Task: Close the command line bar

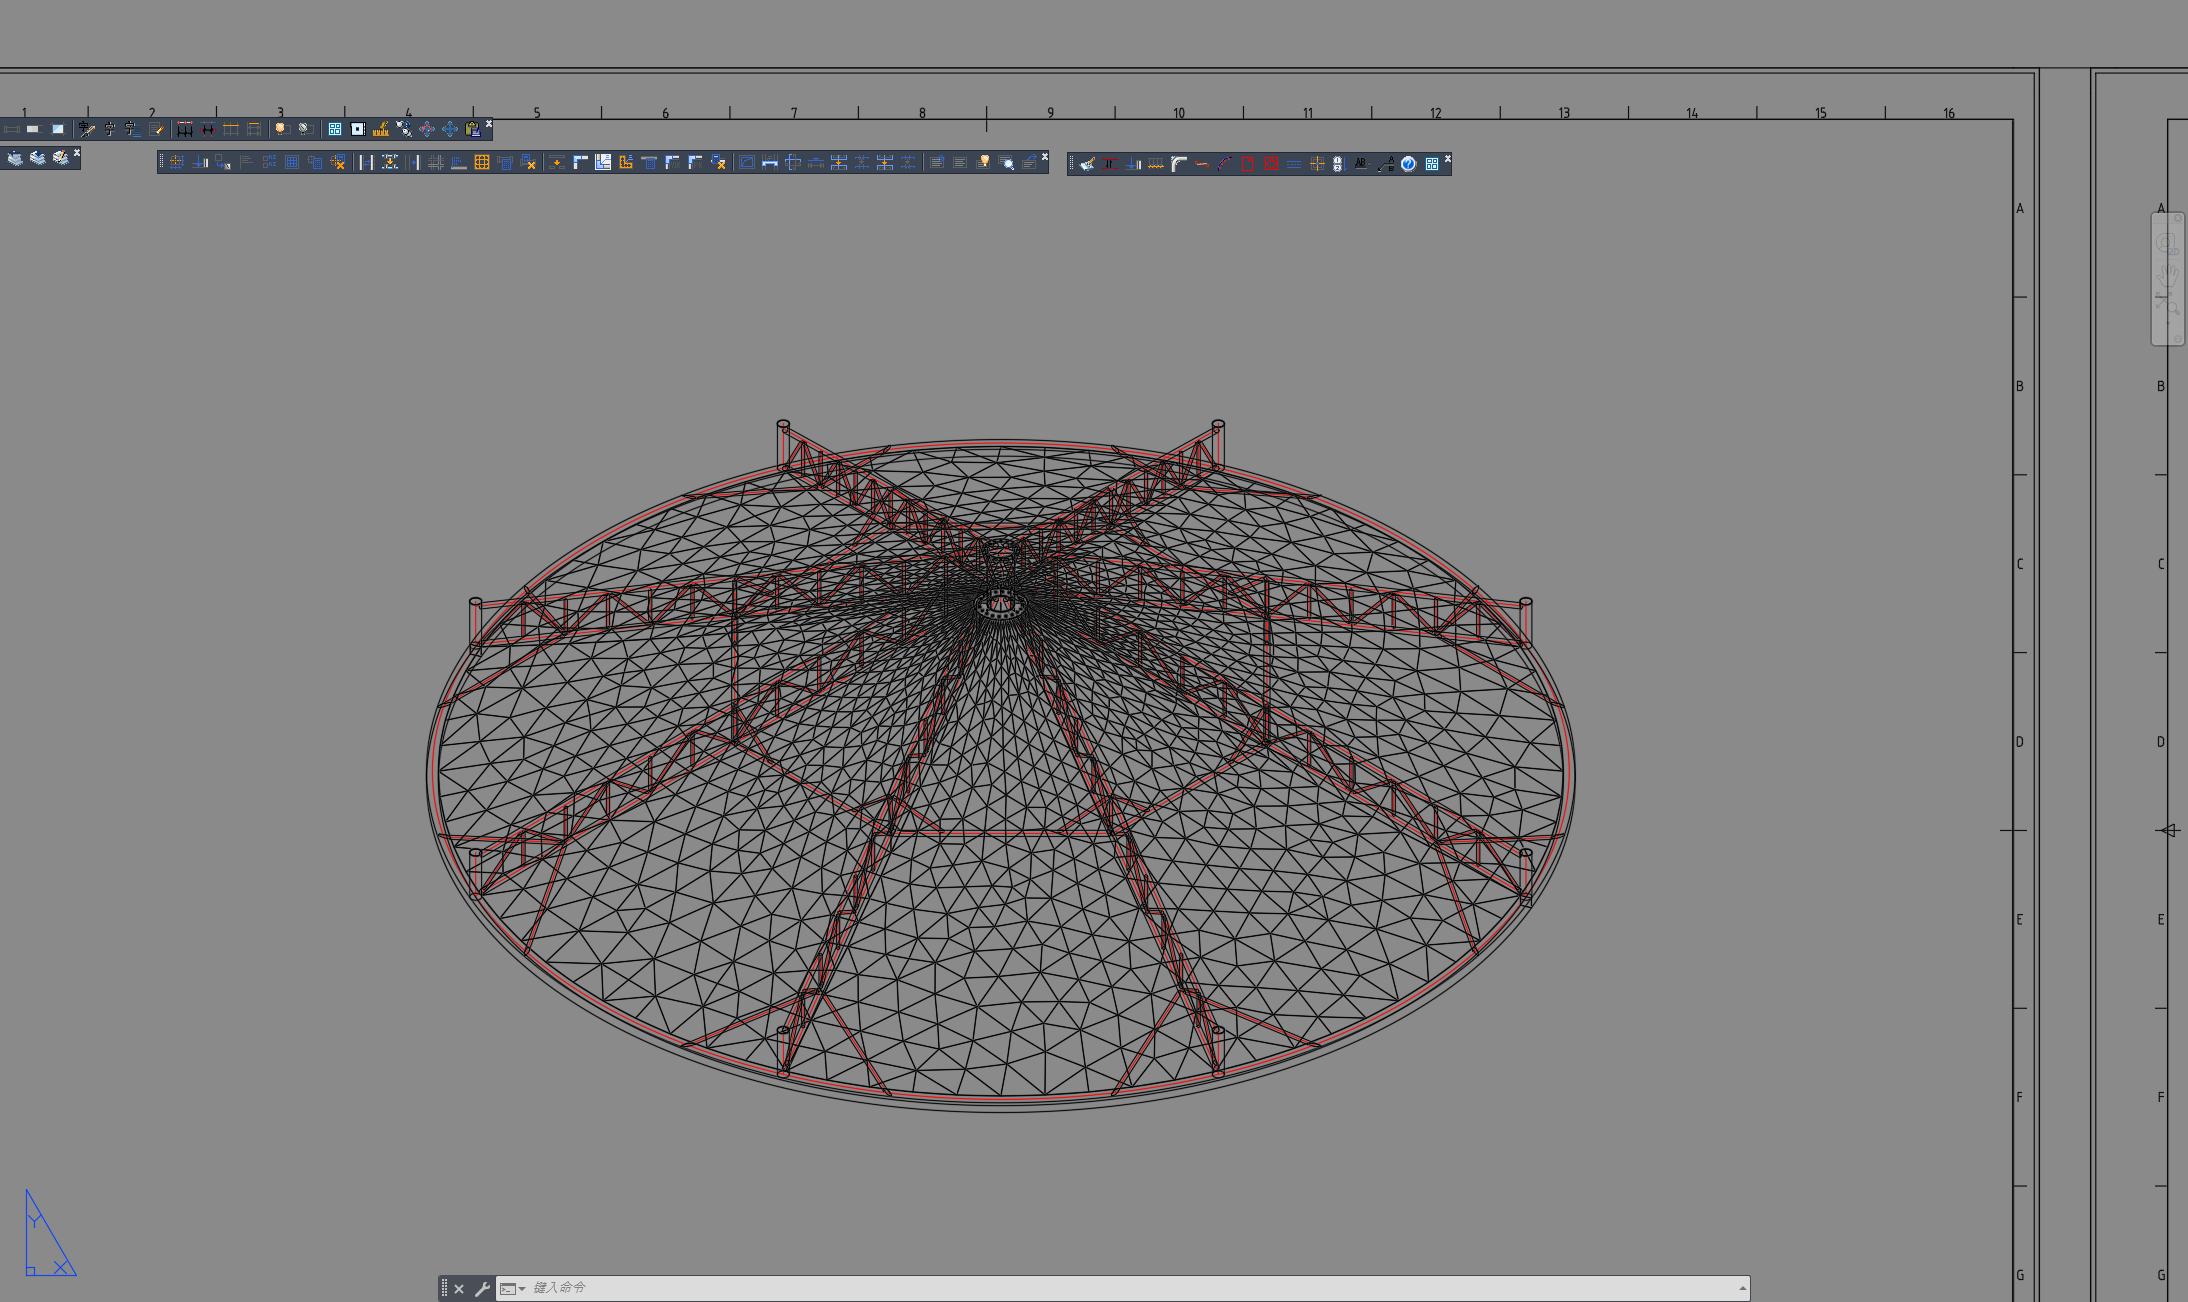Action: coord(459,1289)
